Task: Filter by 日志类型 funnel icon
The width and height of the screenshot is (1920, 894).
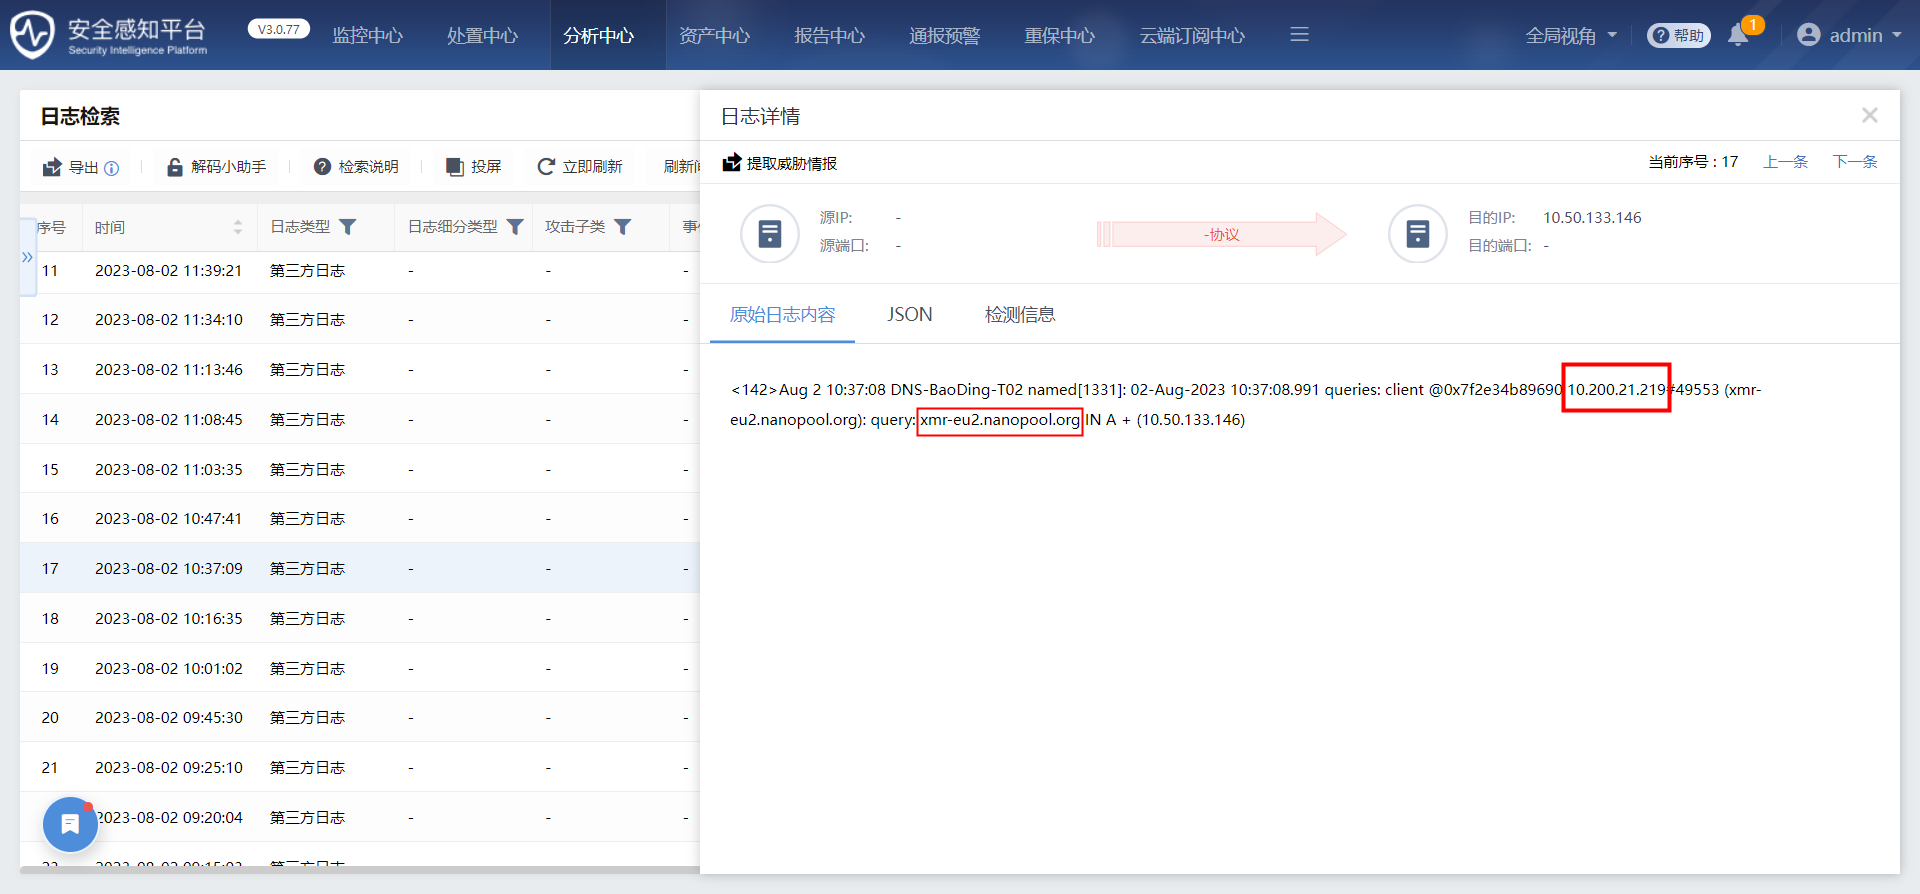Action: pyautogui.click(x=348, y=227)
